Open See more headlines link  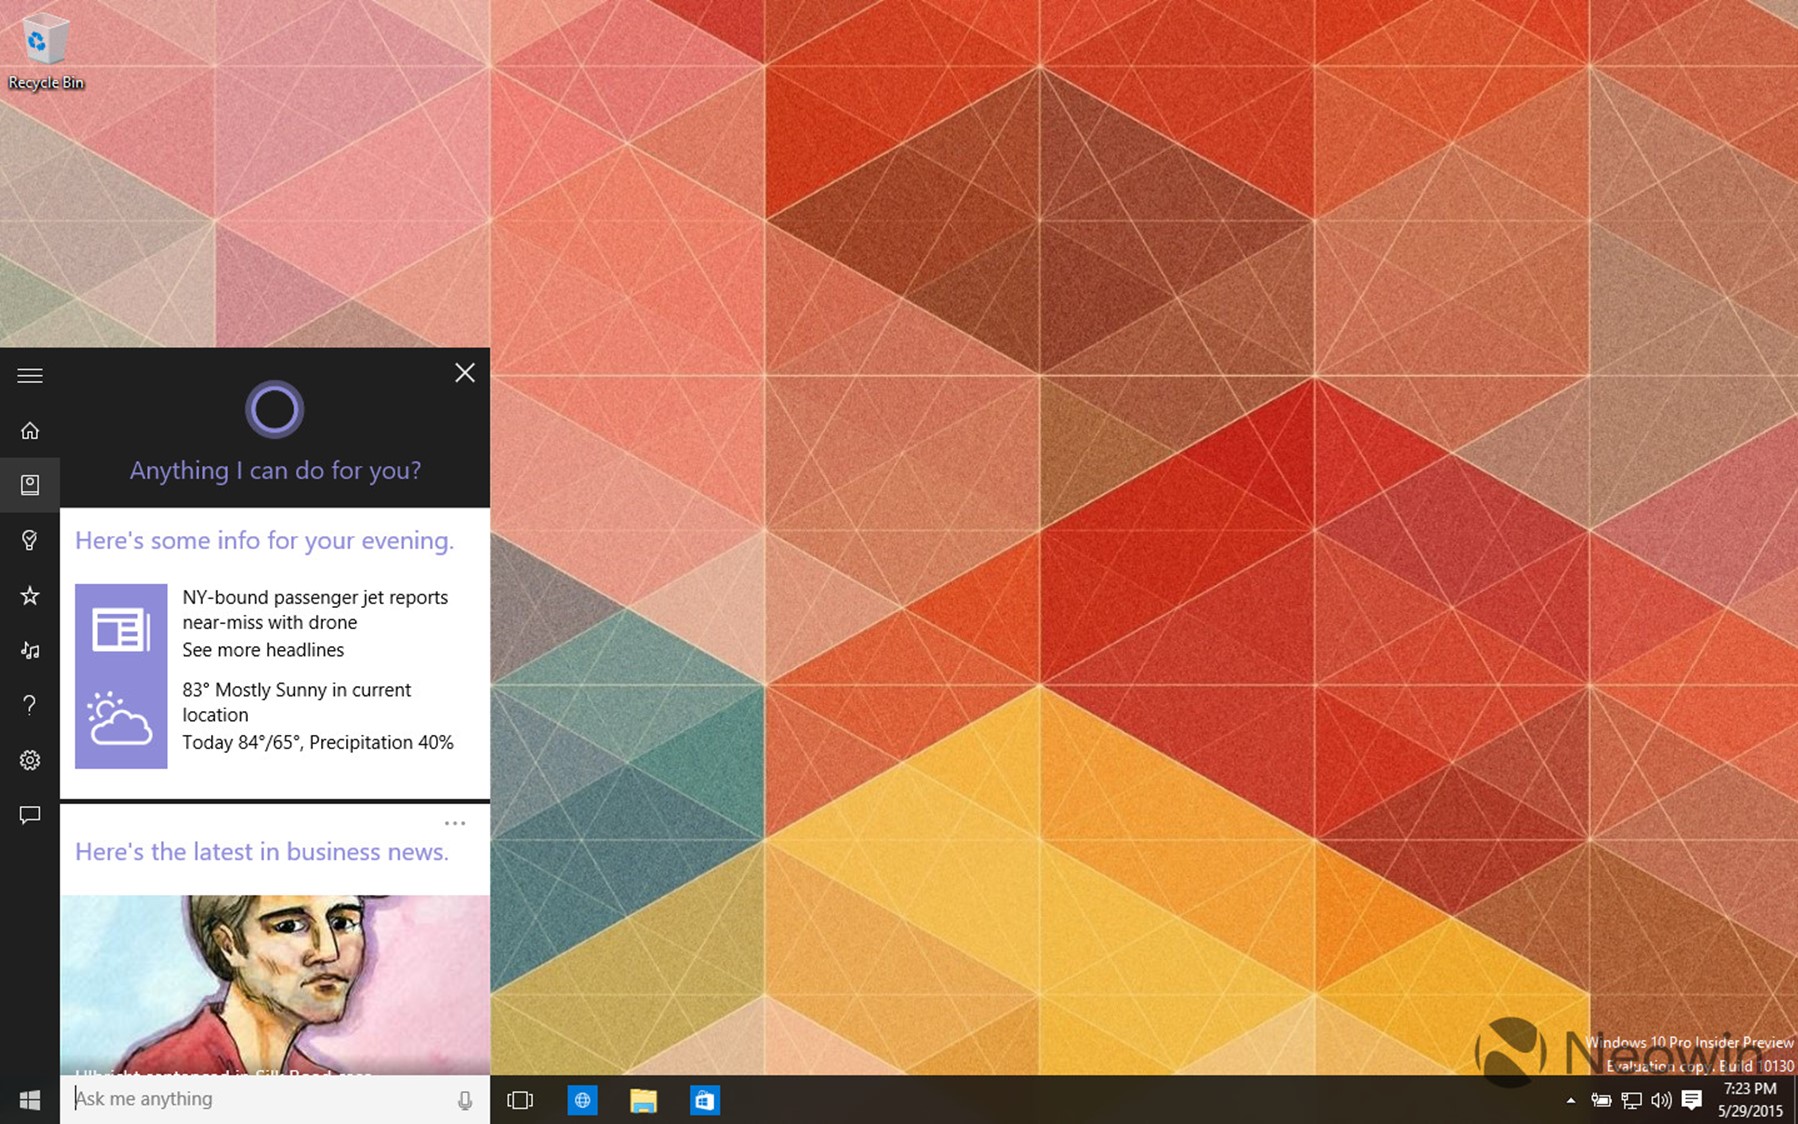(x=263, y=650)
